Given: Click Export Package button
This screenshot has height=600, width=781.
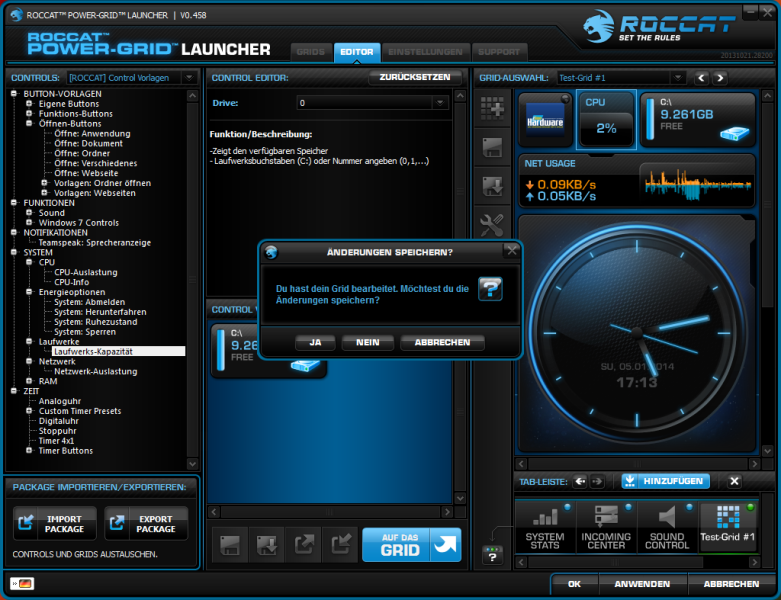Looking at the screenshot, I should tap(146, 523).
